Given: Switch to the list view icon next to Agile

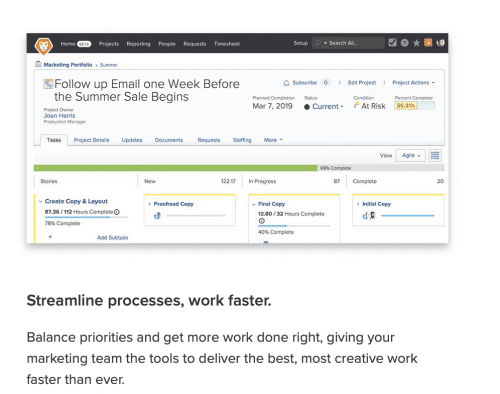Looking at the screenshot, I should click(435, 155).
